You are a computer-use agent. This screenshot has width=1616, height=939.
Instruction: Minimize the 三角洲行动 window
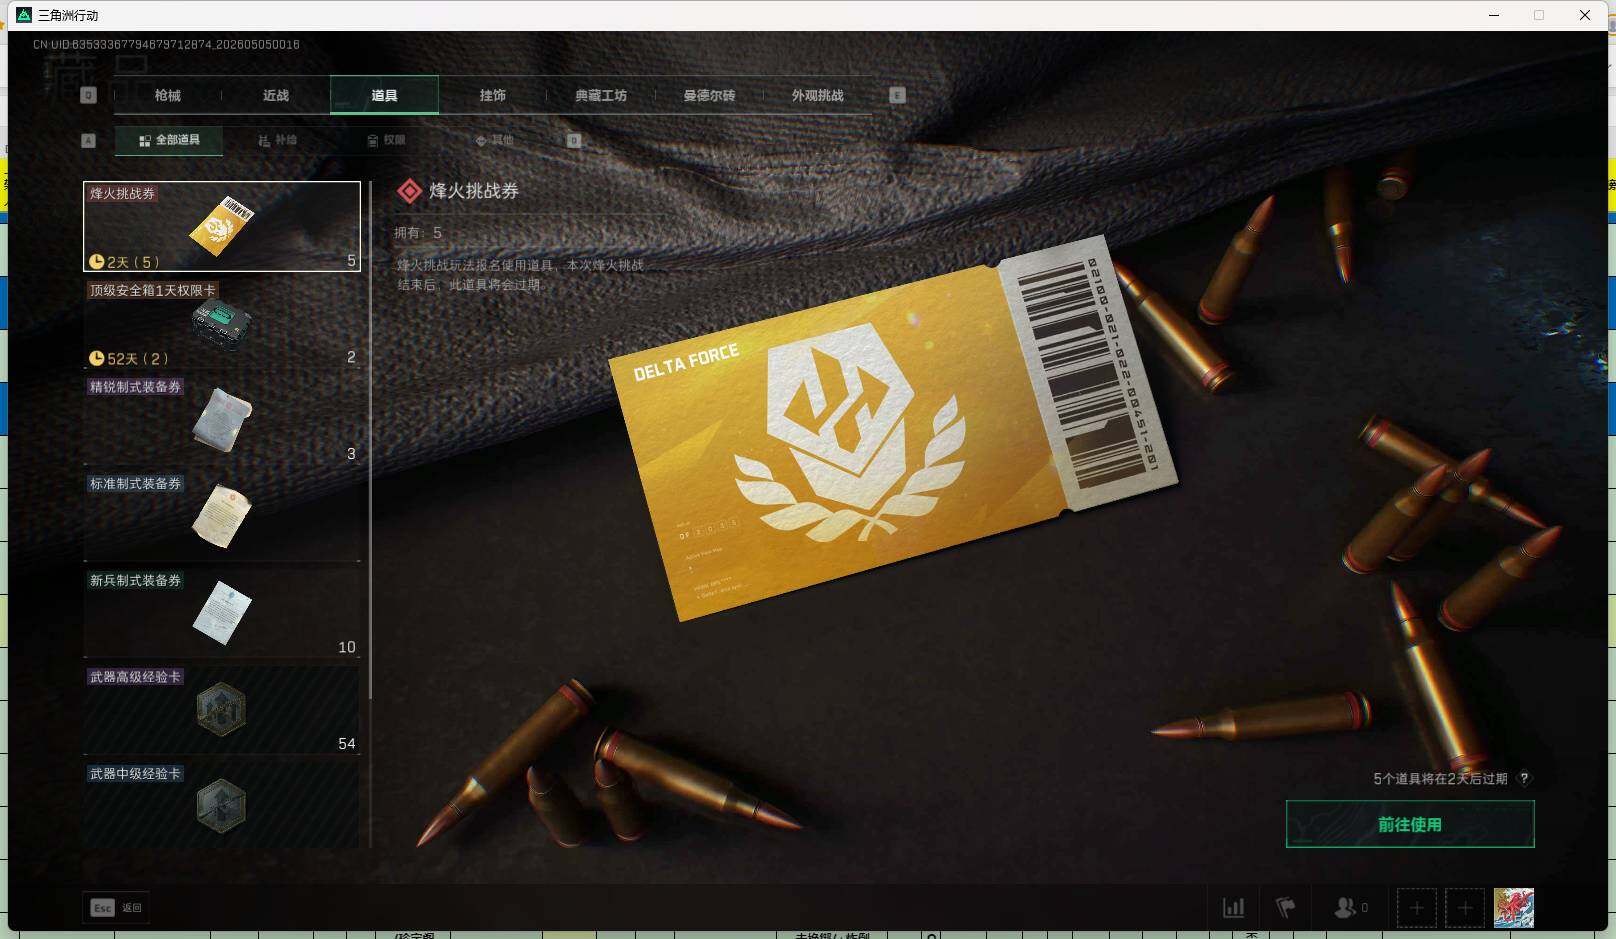(x=1494, y=15)
